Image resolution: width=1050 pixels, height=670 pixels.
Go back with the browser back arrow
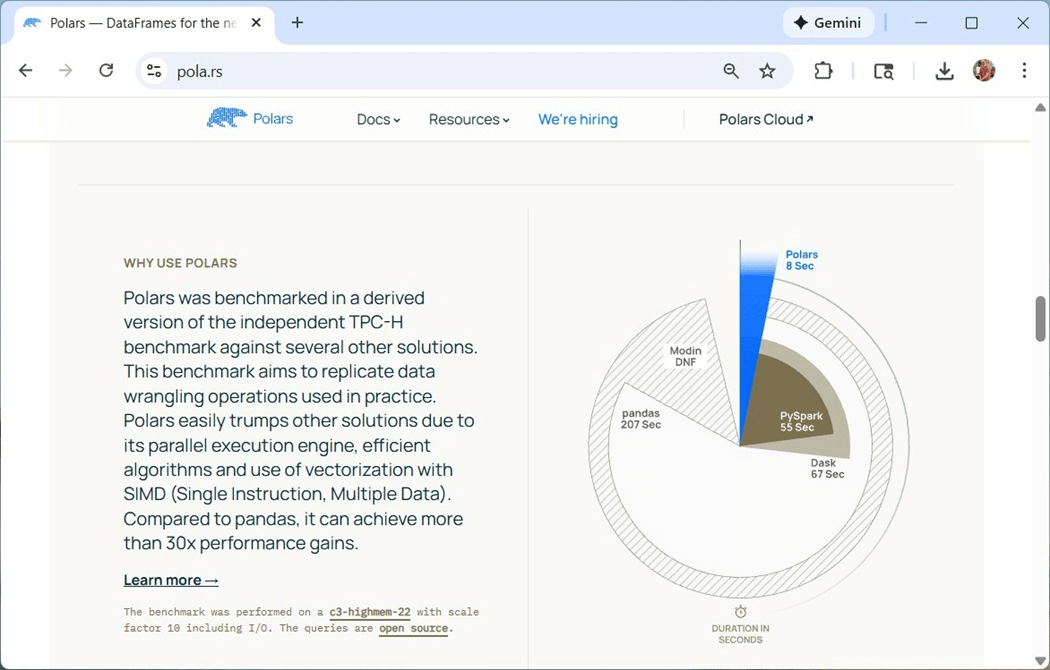click(x=25, y=70)
